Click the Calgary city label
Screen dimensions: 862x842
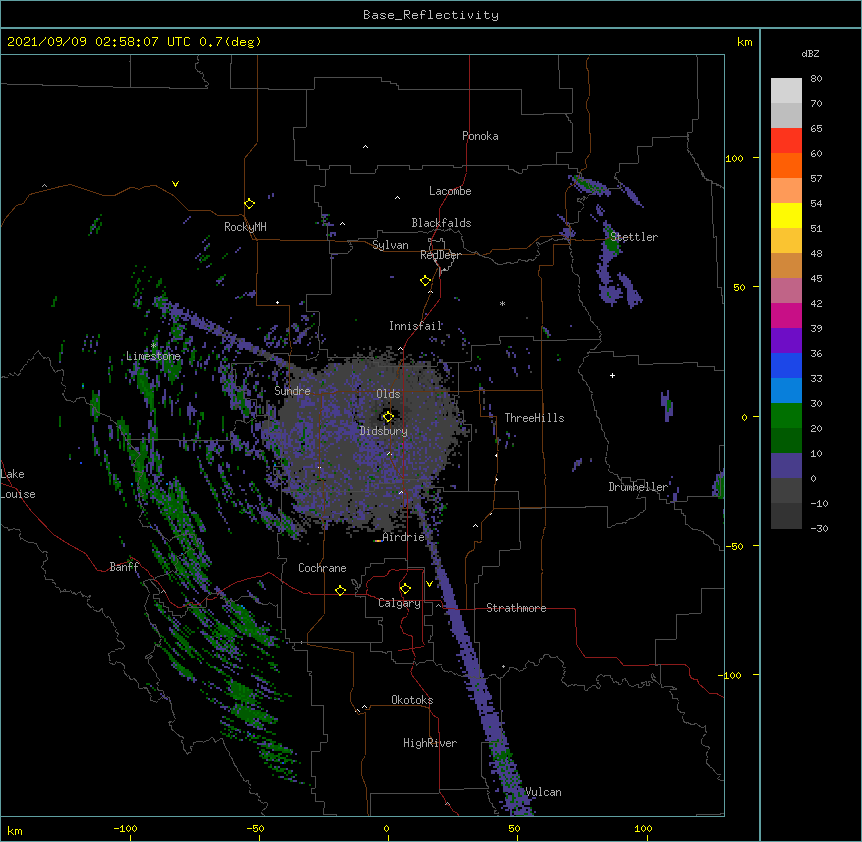coord(399,603)
